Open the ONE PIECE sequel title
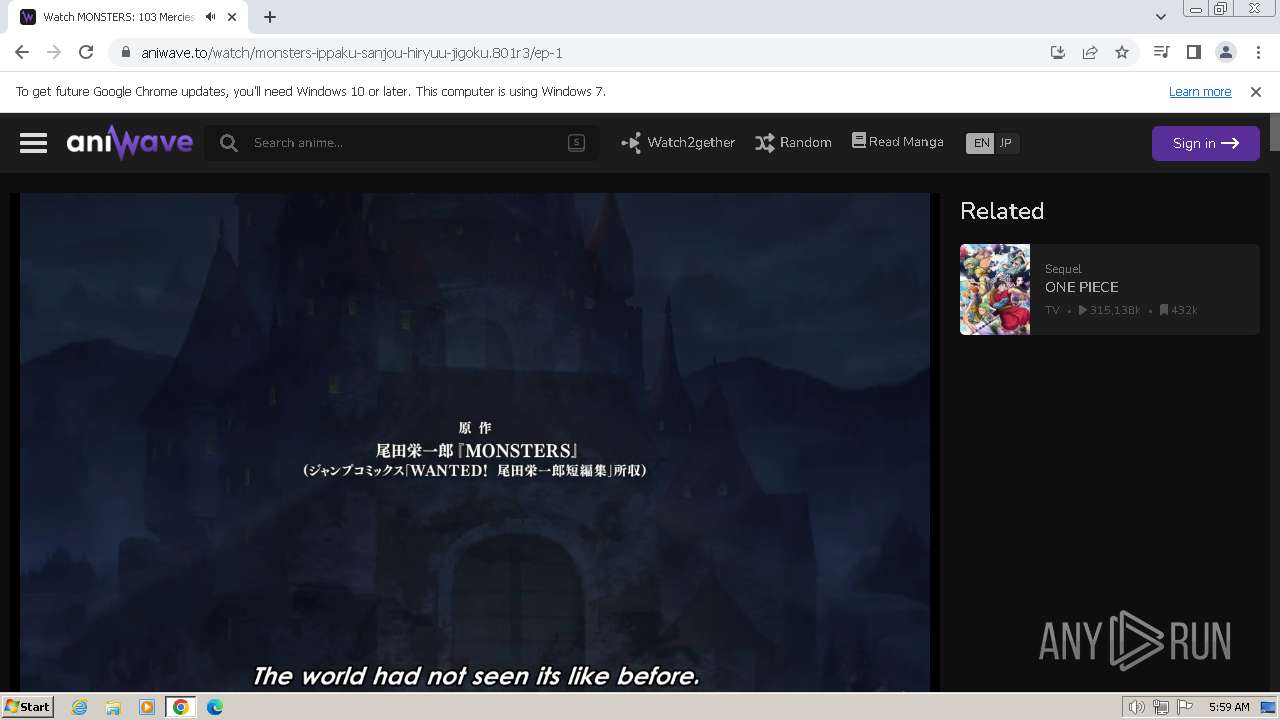The image size is (1280, 720). point(1082,287)
